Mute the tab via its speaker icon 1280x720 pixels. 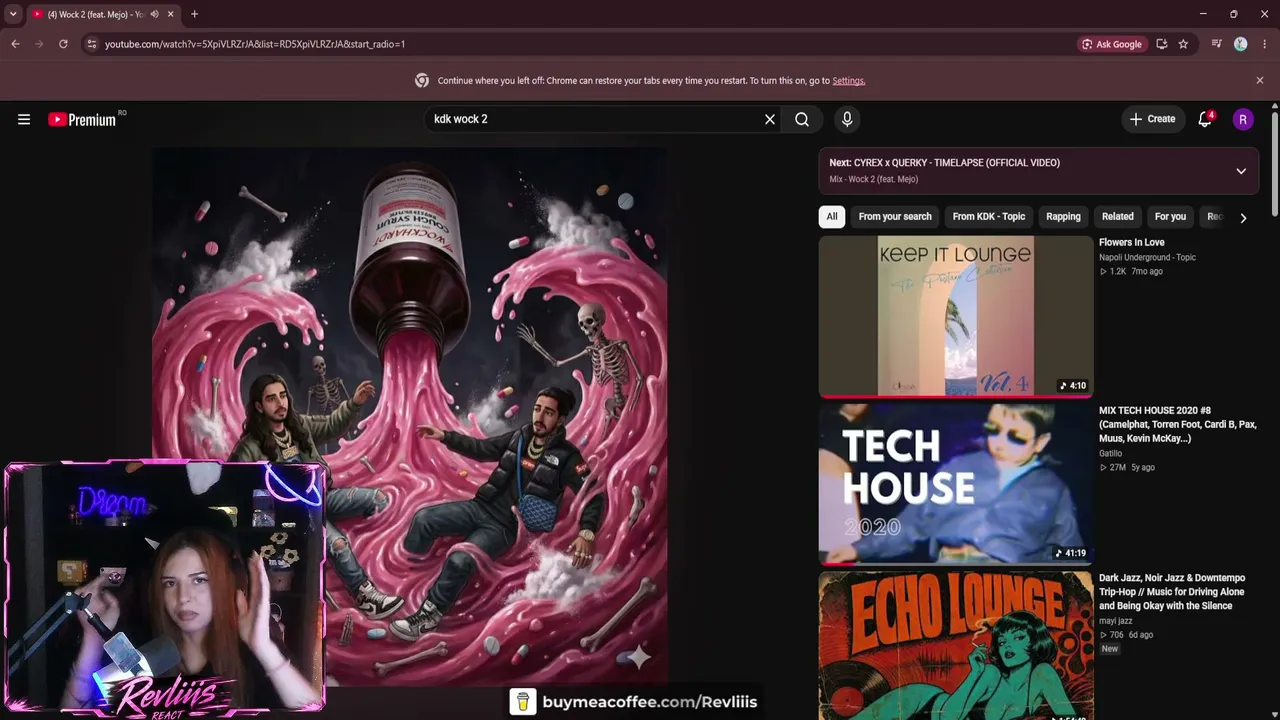pos(154,14)
